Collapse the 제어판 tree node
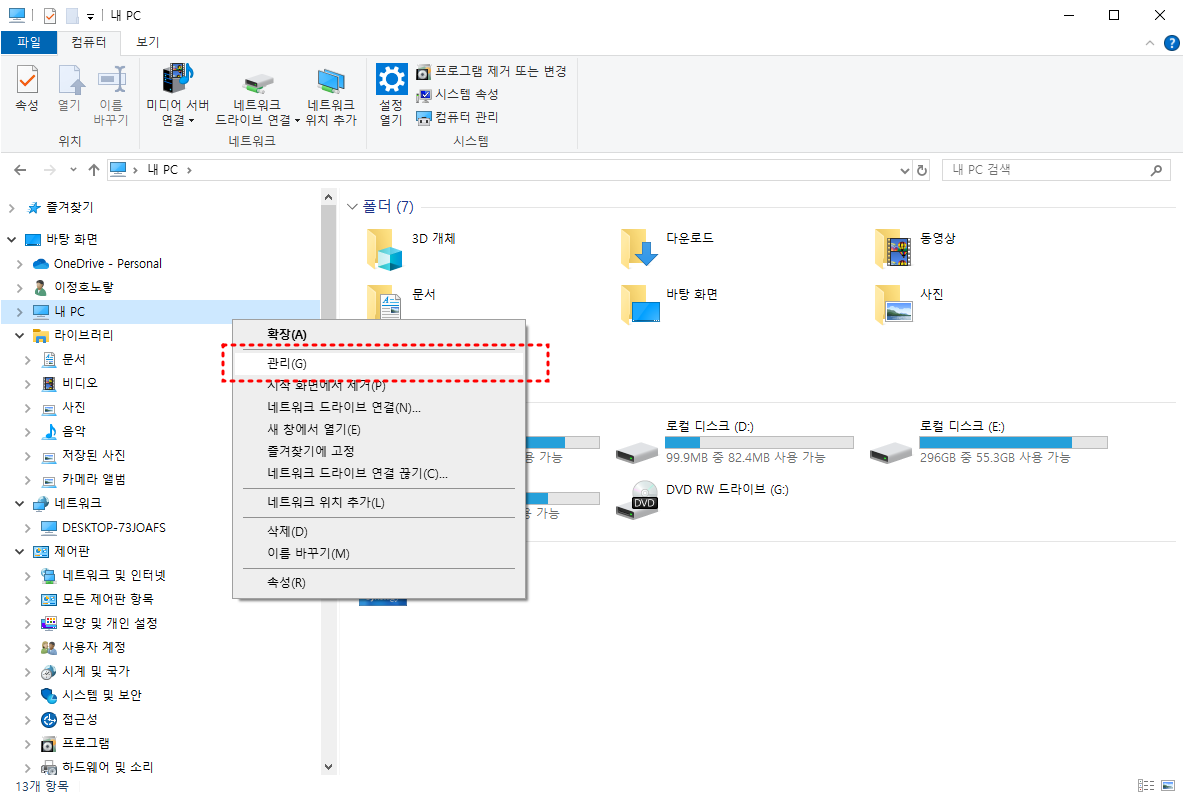The height and width of the screenshot is (799, 1184). pyautogui.click(x=18, y=551)
